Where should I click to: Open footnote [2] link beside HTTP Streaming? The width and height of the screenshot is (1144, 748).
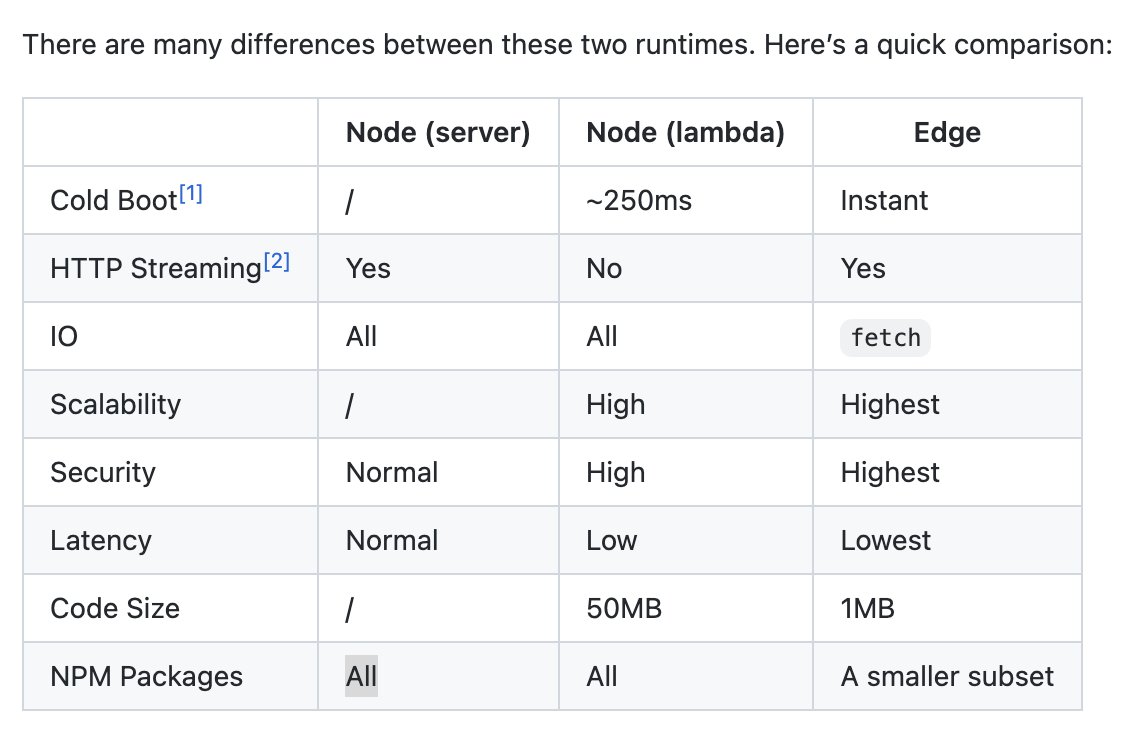tap(277, 261)
